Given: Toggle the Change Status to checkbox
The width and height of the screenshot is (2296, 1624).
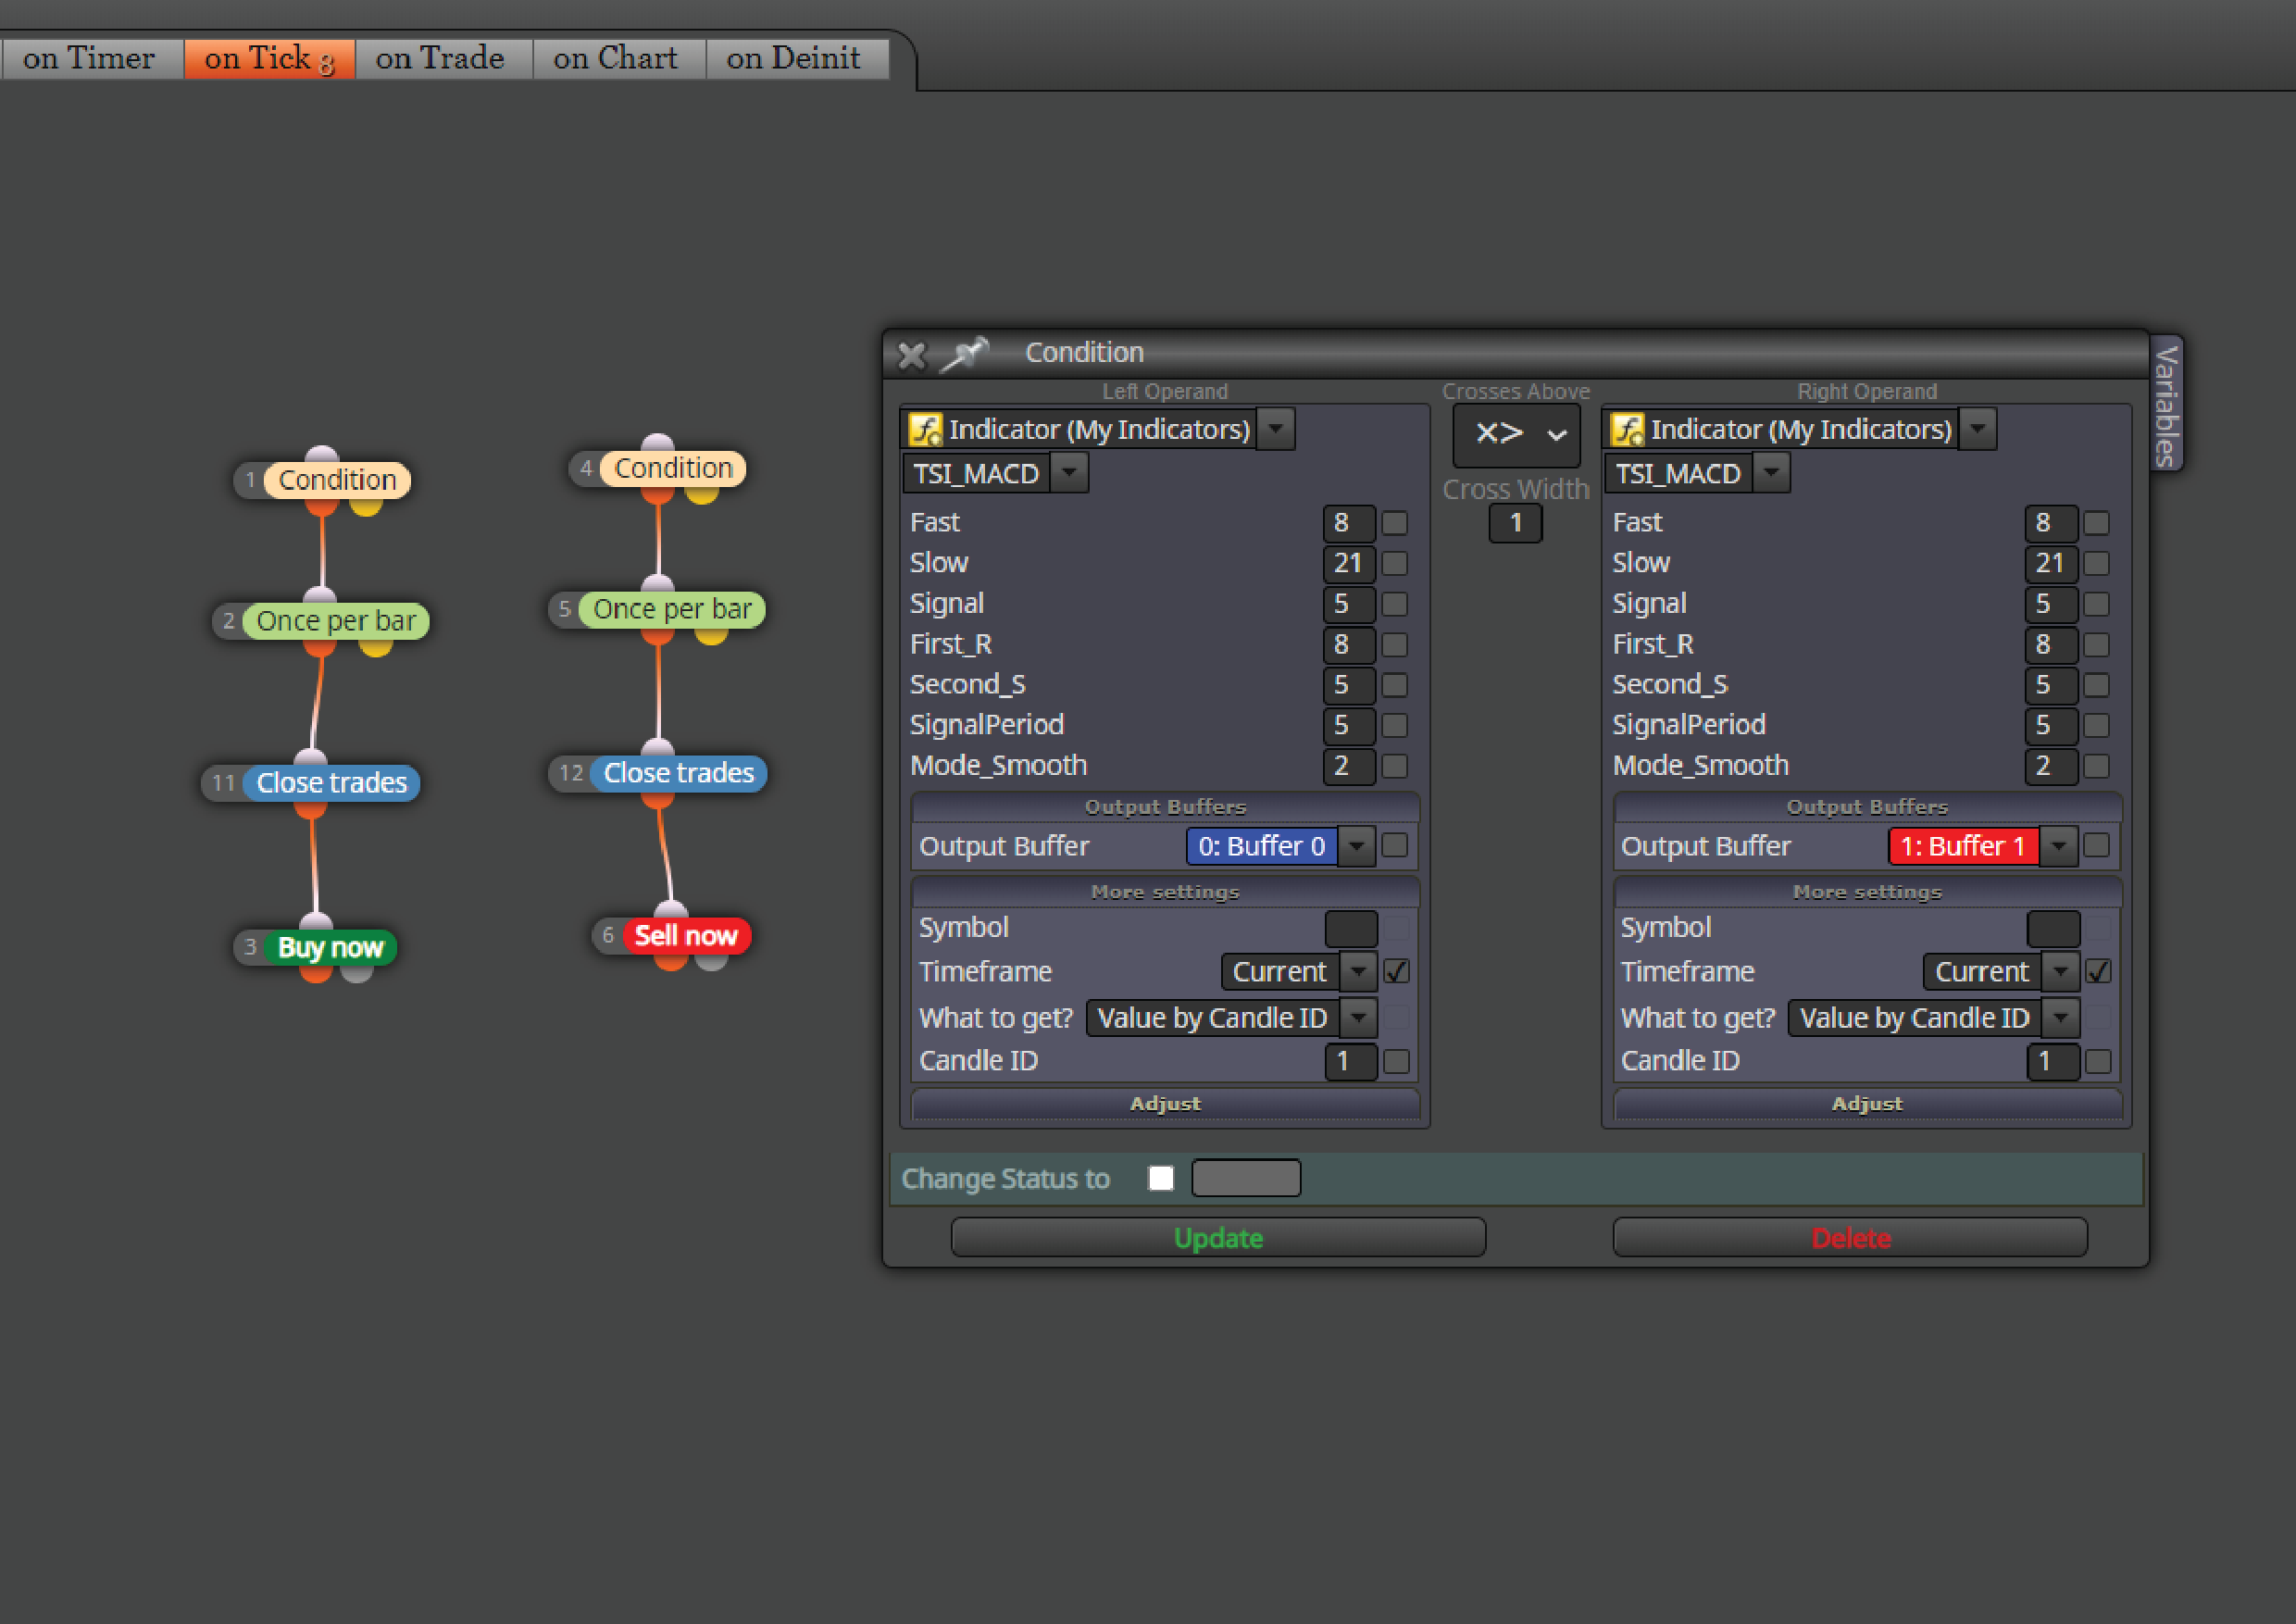Looking at the screenshot, I should point(1160,1178).
